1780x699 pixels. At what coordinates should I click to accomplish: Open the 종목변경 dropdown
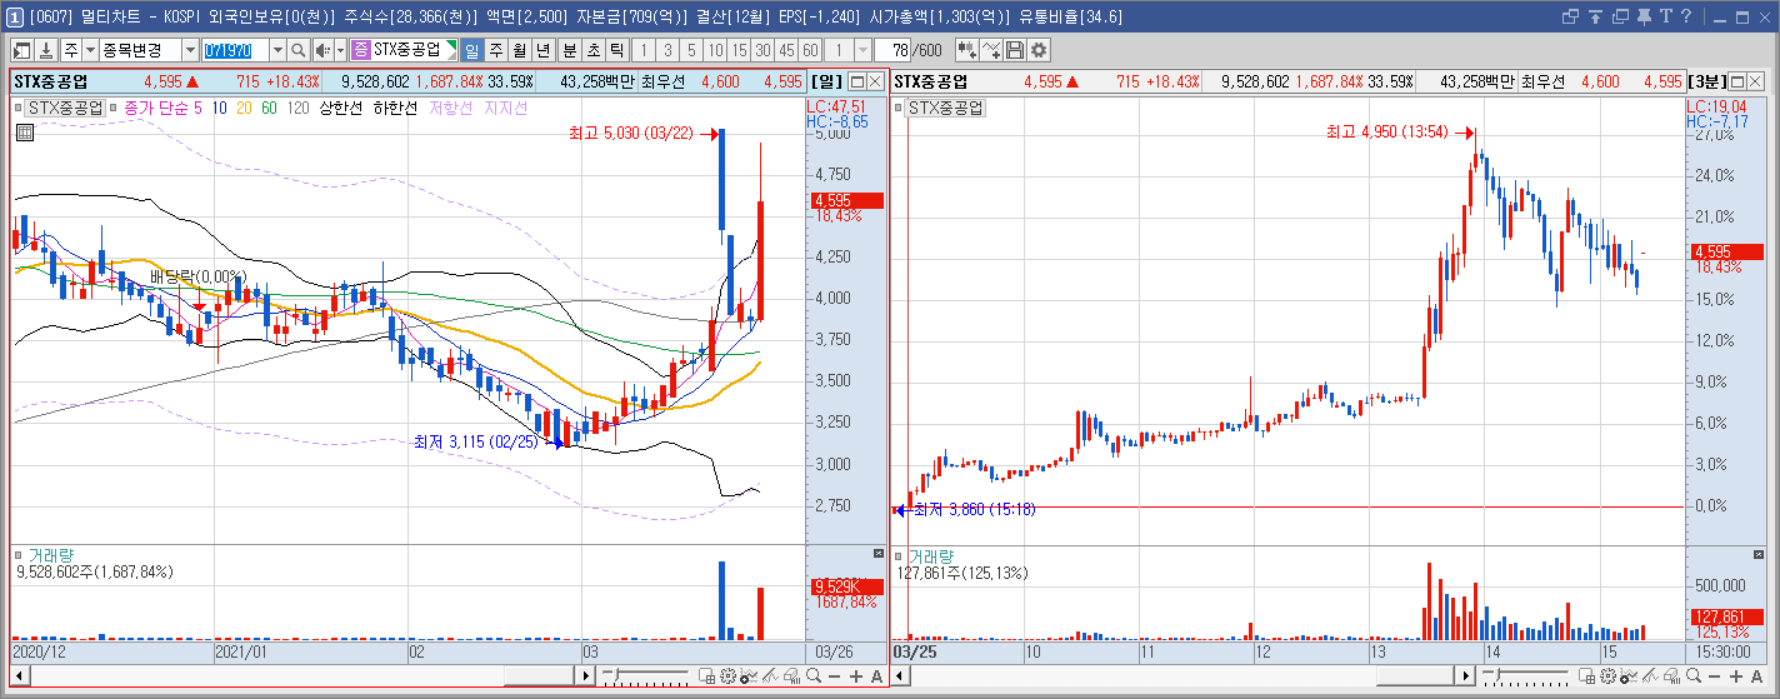pyautogui.click(x=190, y=50)
